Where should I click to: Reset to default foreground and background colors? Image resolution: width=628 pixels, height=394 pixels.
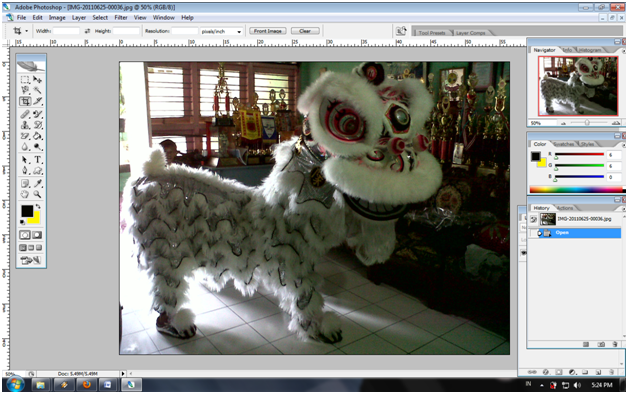click(22, 222)
